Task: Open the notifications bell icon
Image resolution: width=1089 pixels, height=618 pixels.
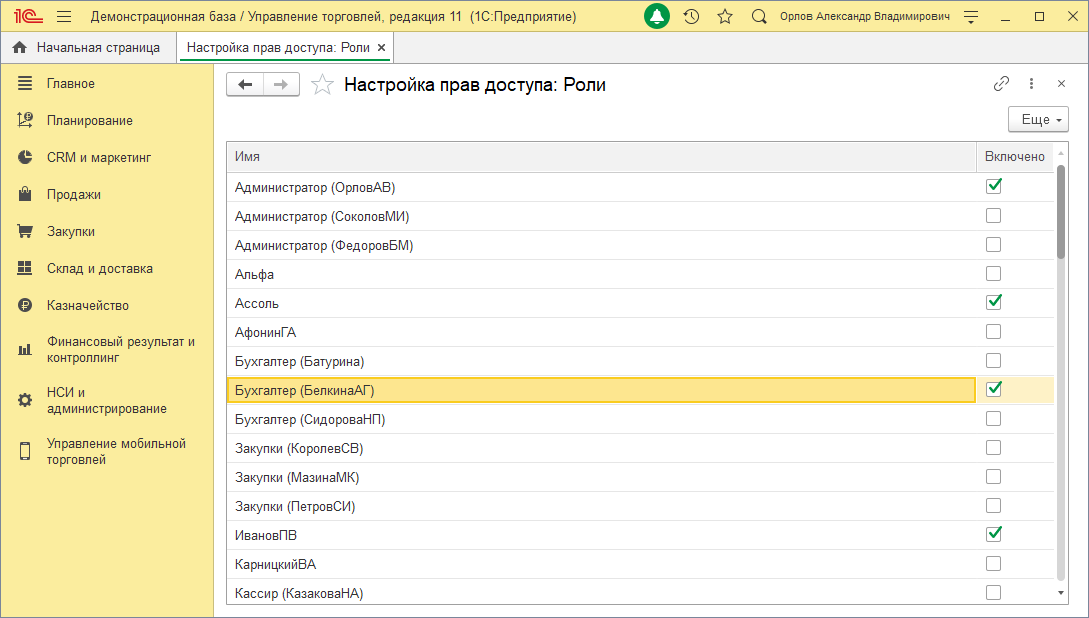Action: 656,17
